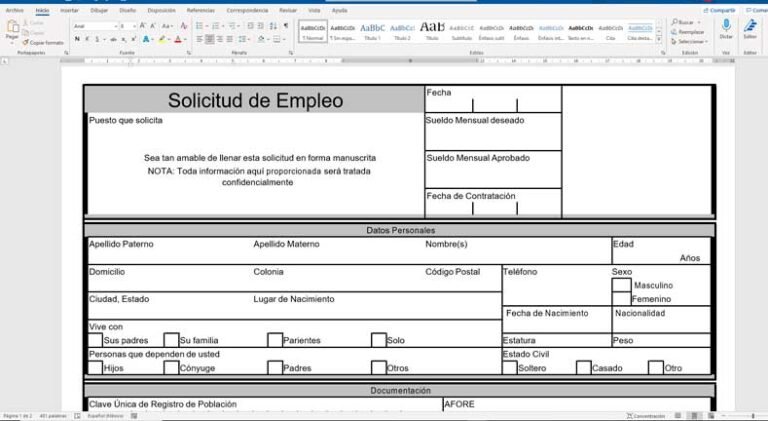Screen dimensions: 768x421
Task: Open text highlight color
Action: point(162,39)
